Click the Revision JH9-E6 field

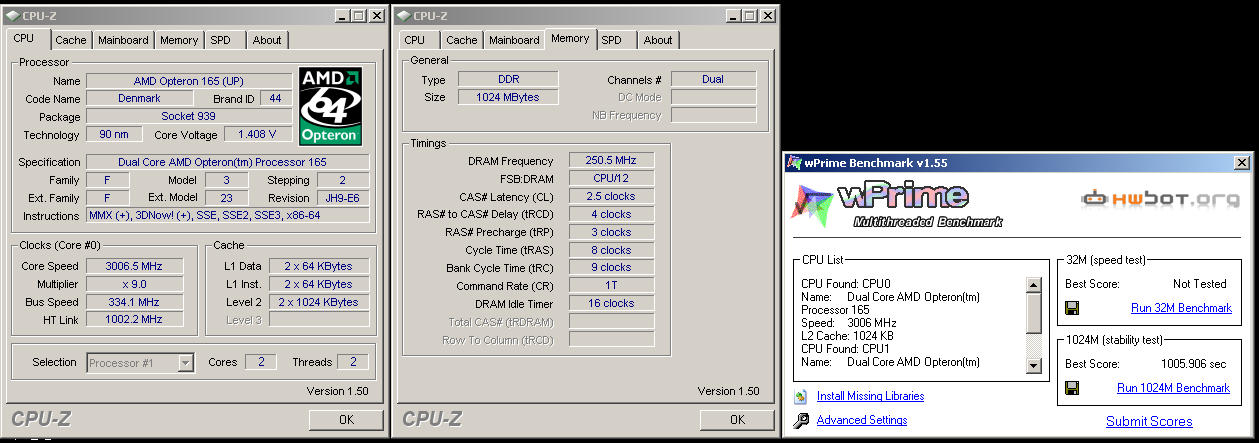coord(343,197)
